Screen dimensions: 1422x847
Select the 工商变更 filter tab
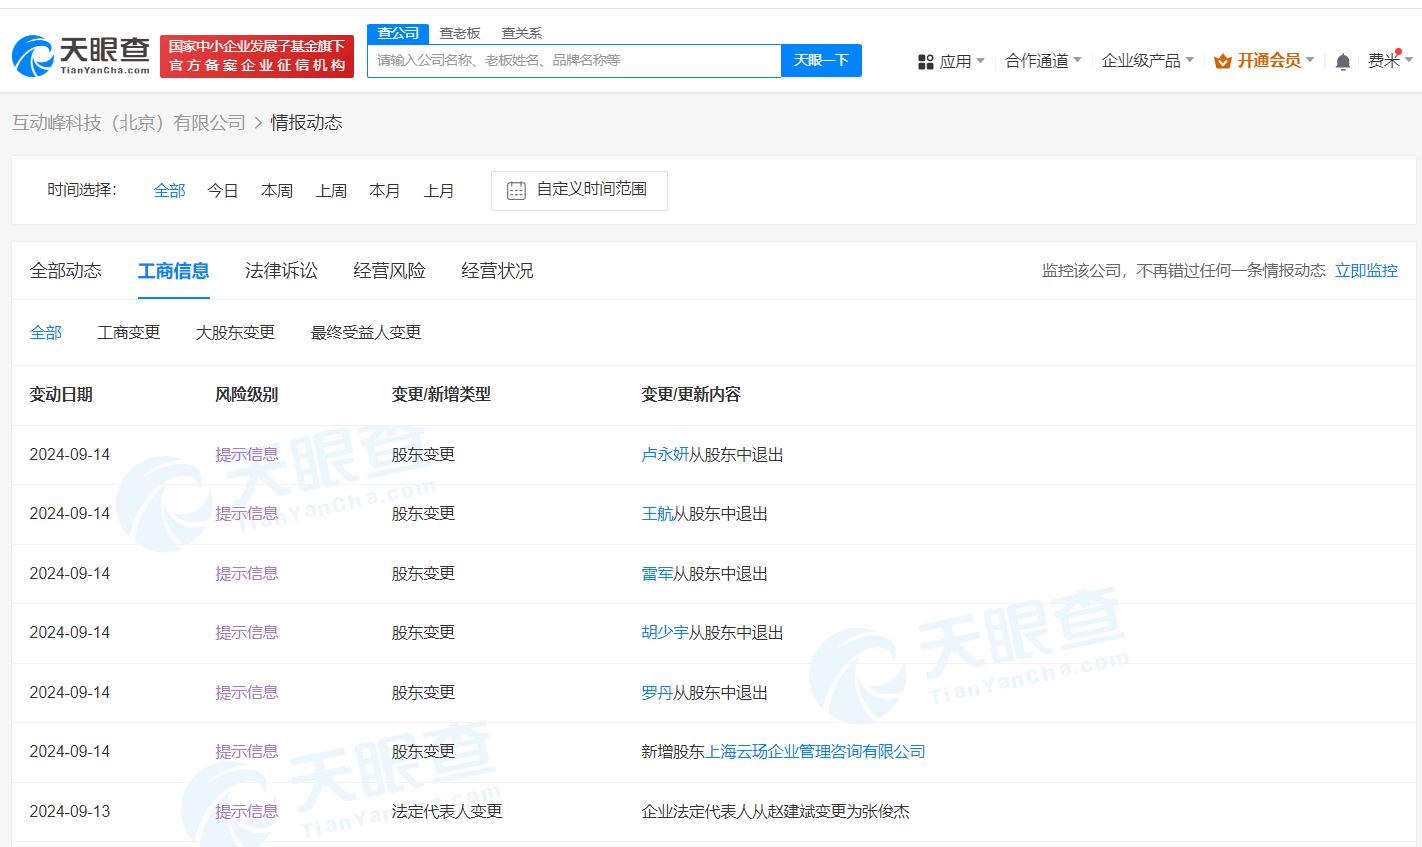[x=128, y=332]
